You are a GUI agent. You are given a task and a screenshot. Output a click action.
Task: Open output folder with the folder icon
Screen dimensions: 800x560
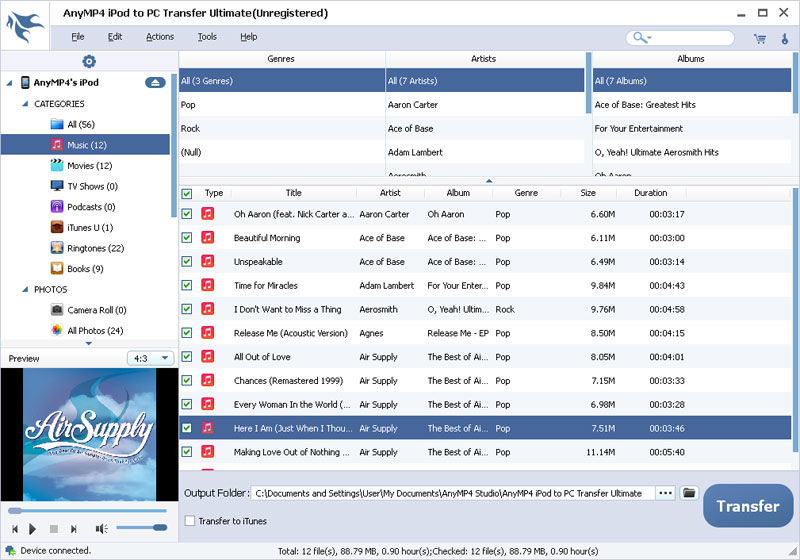tap(689, 493)
